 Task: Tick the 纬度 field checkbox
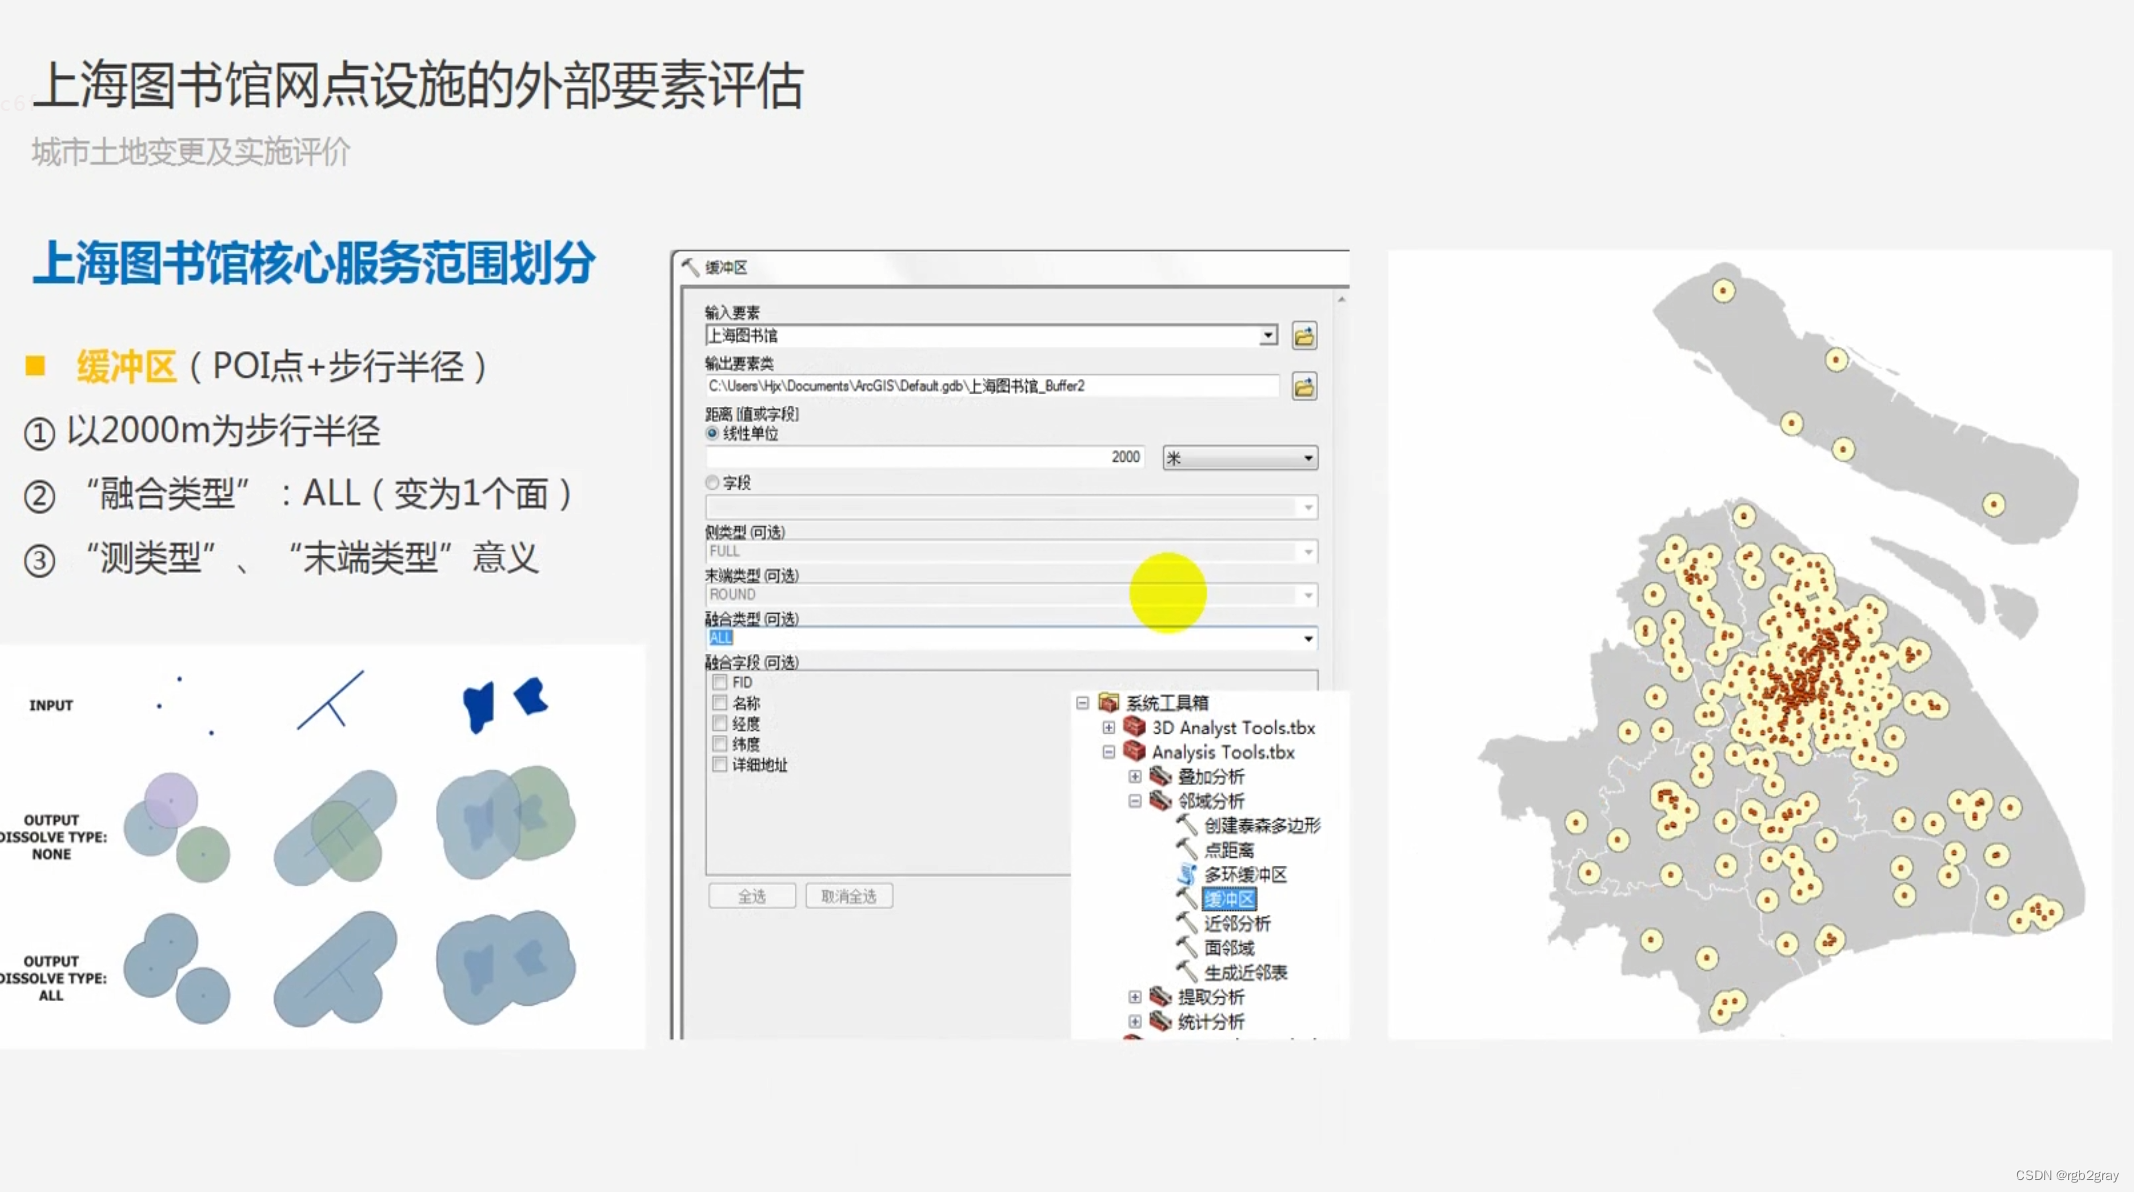pos(719,744)
